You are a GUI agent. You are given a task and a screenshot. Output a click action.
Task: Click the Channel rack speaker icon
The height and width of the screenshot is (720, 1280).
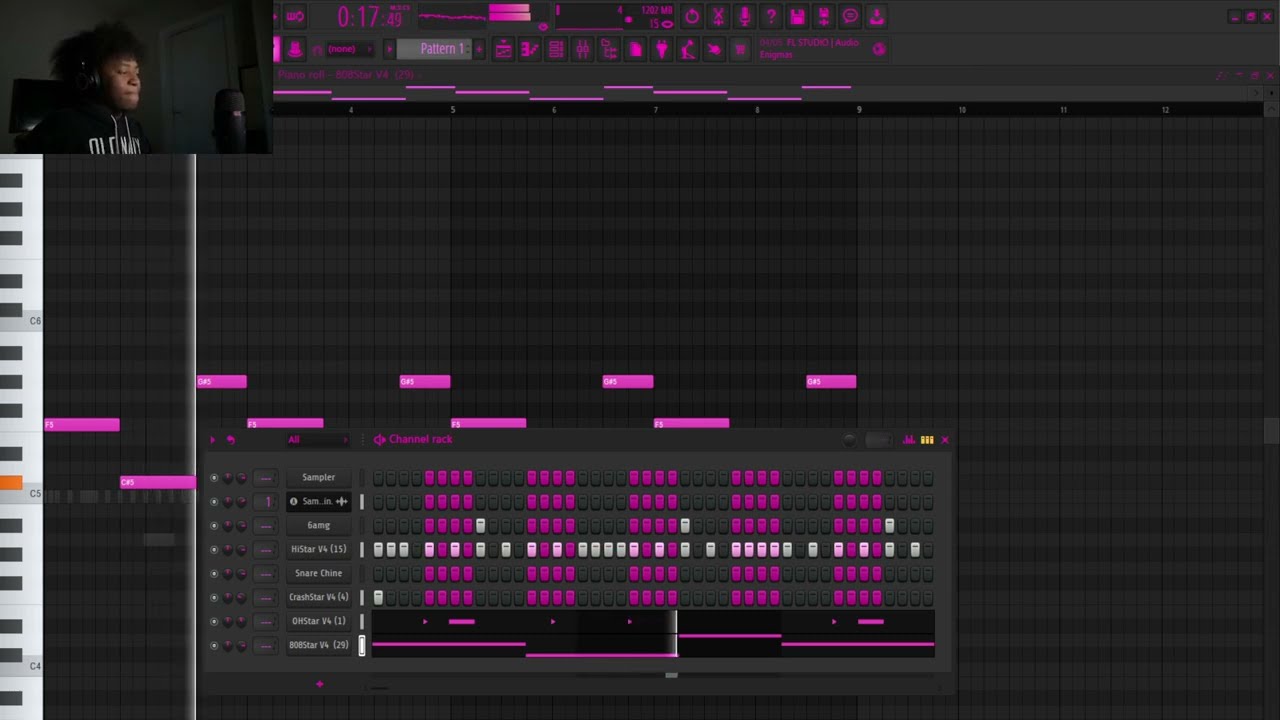tap(379, 440)
